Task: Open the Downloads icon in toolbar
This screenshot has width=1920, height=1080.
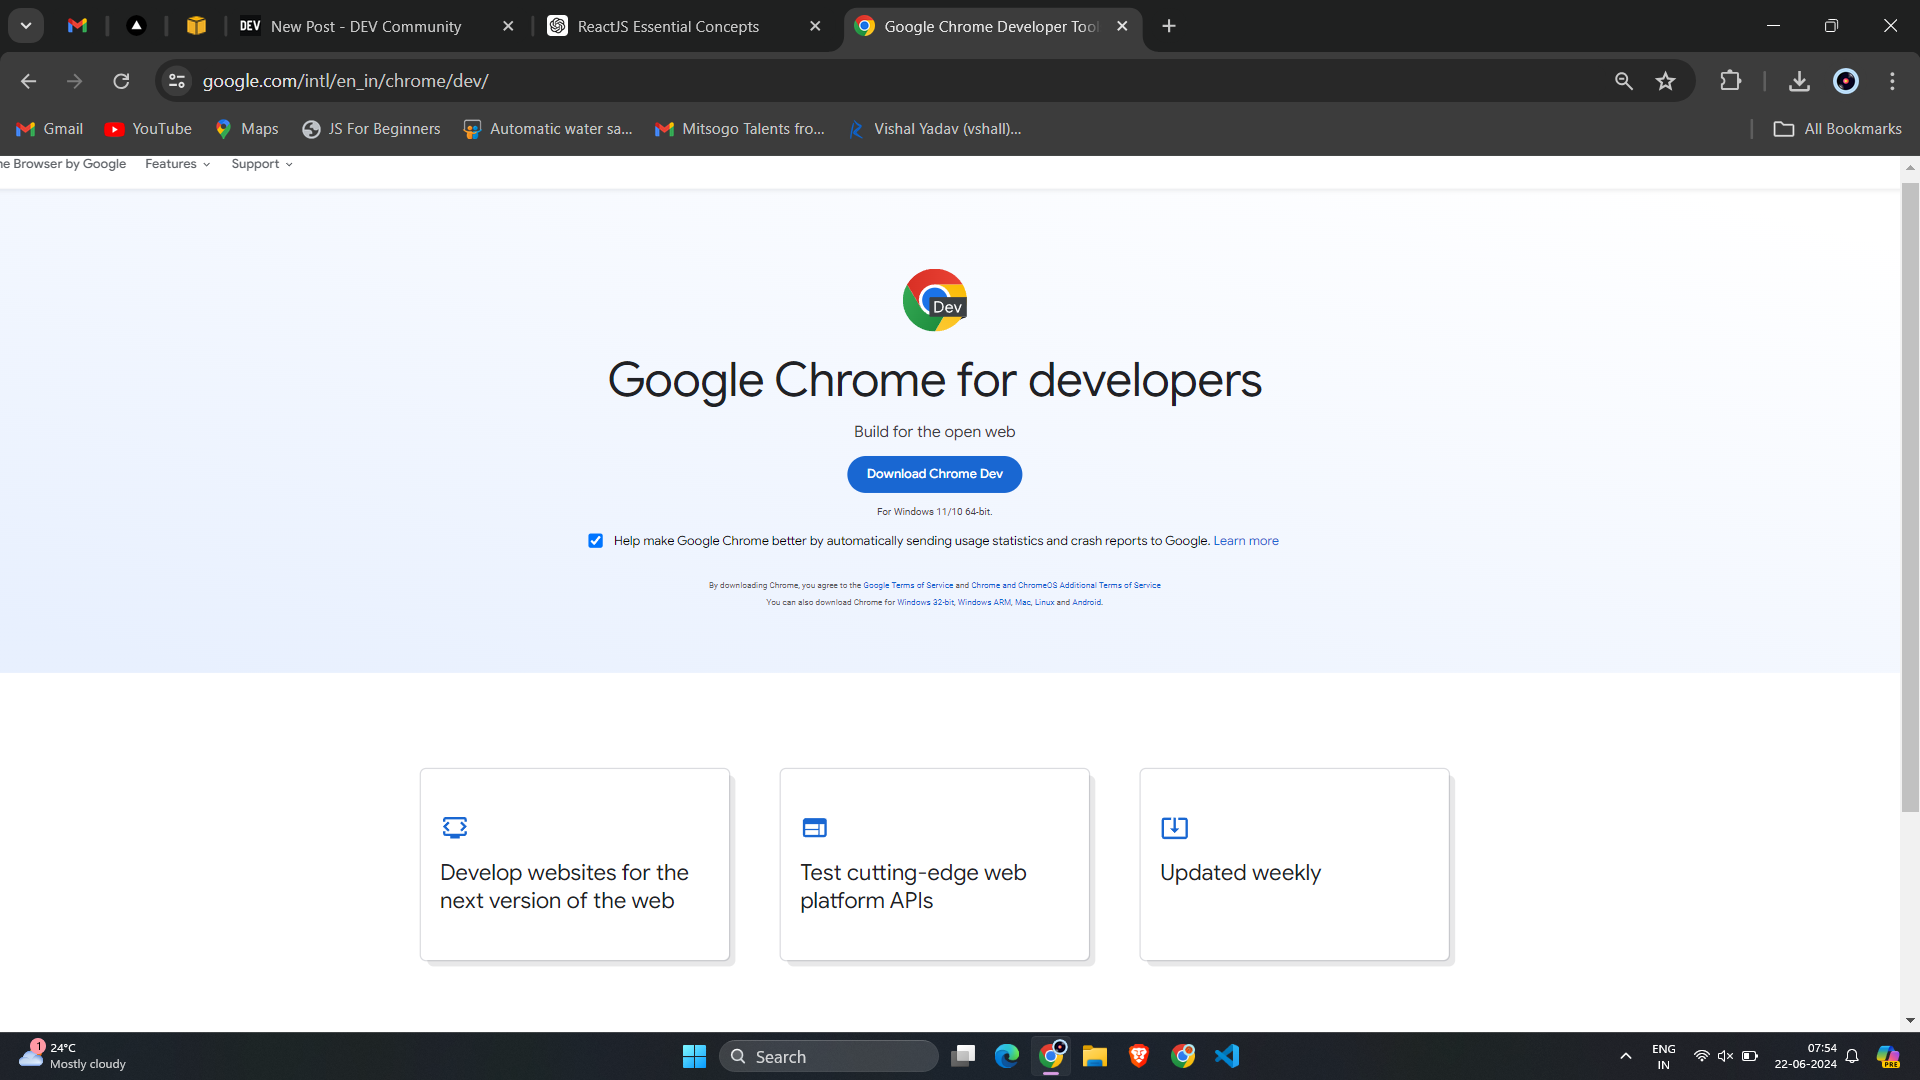Action: pos(1799,81)
